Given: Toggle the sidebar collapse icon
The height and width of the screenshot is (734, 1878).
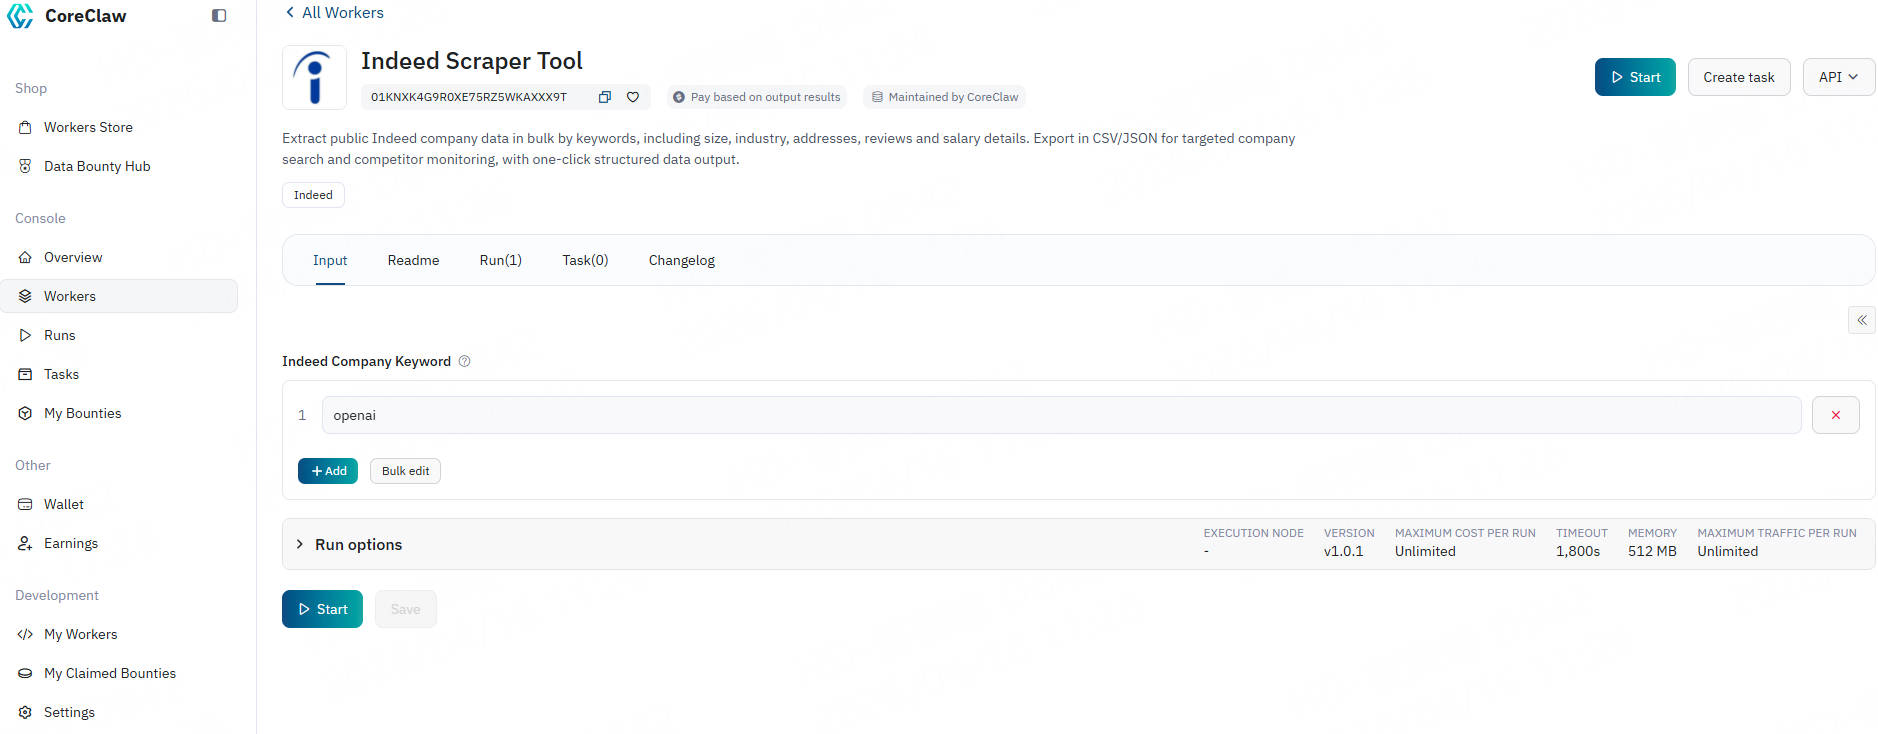Looking at the screenshot, I should [x=219, y=16].
